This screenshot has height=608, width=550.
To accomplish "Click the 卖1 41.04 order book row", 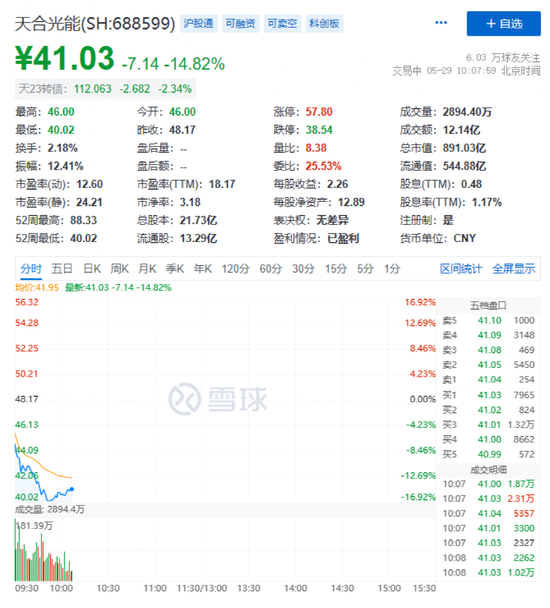I will click(x=488, y=380).
